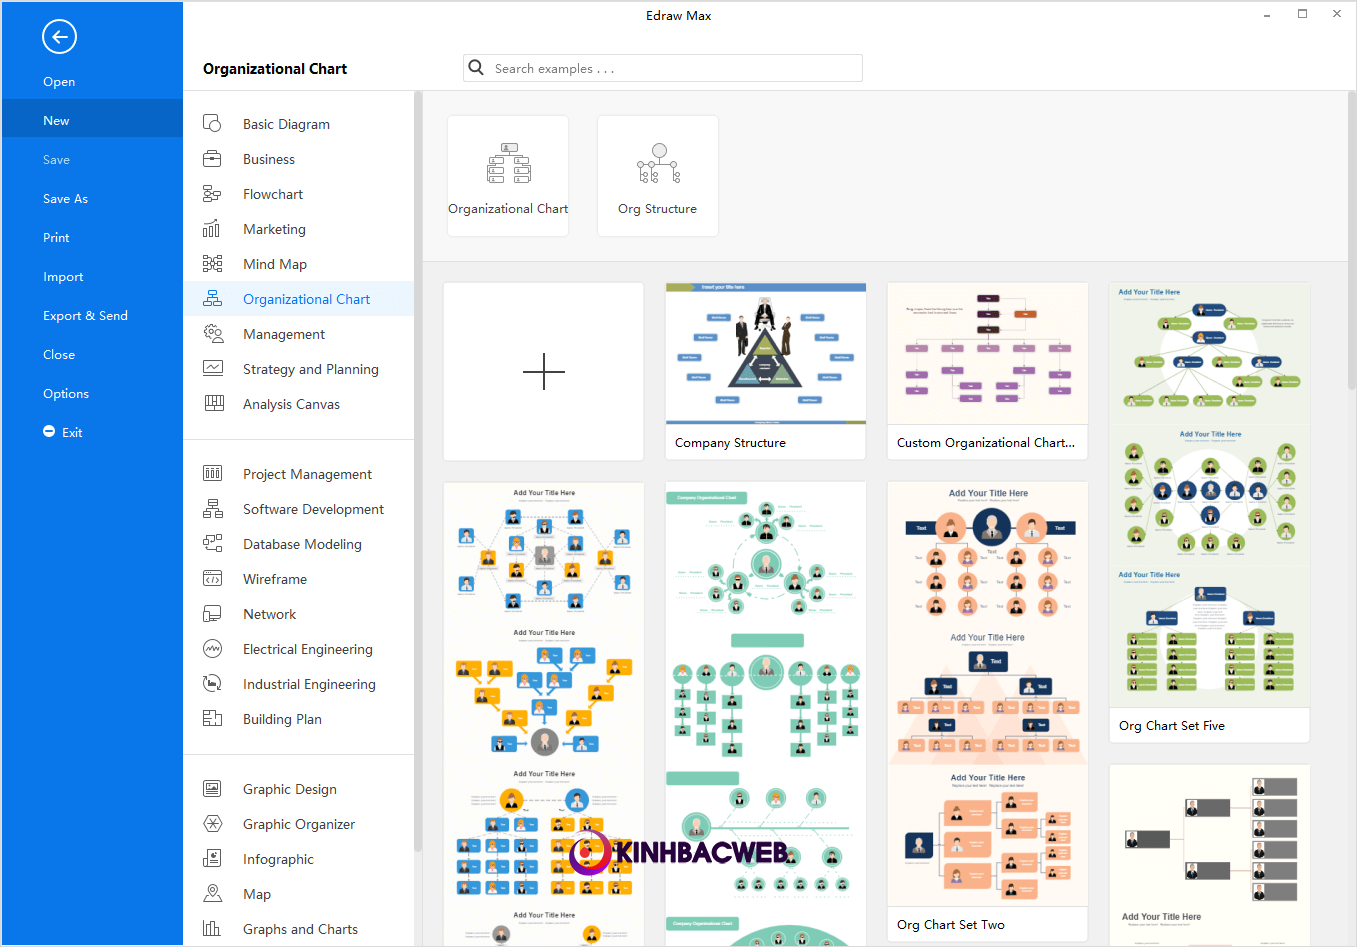Select the New menu item

coord(92,120)
